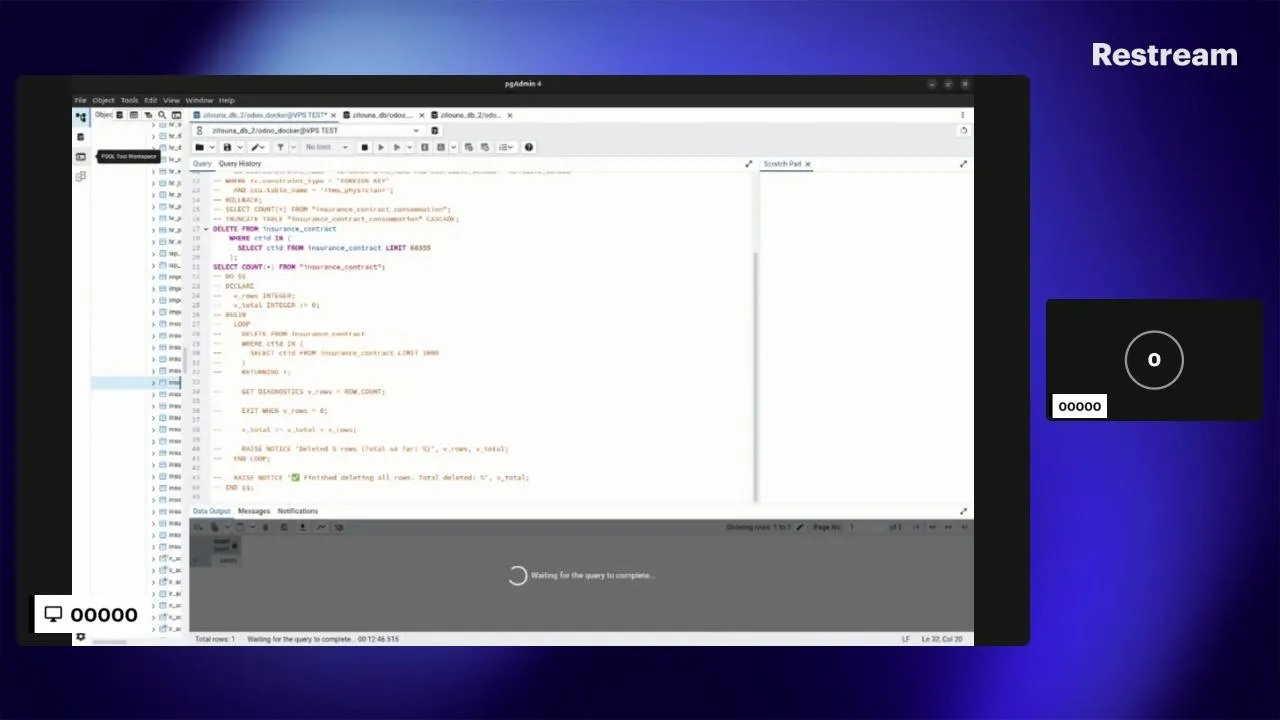The width and height of the screenshot is (1280, 720).
Task: Open the Window menu
Action: click(199, 100)
